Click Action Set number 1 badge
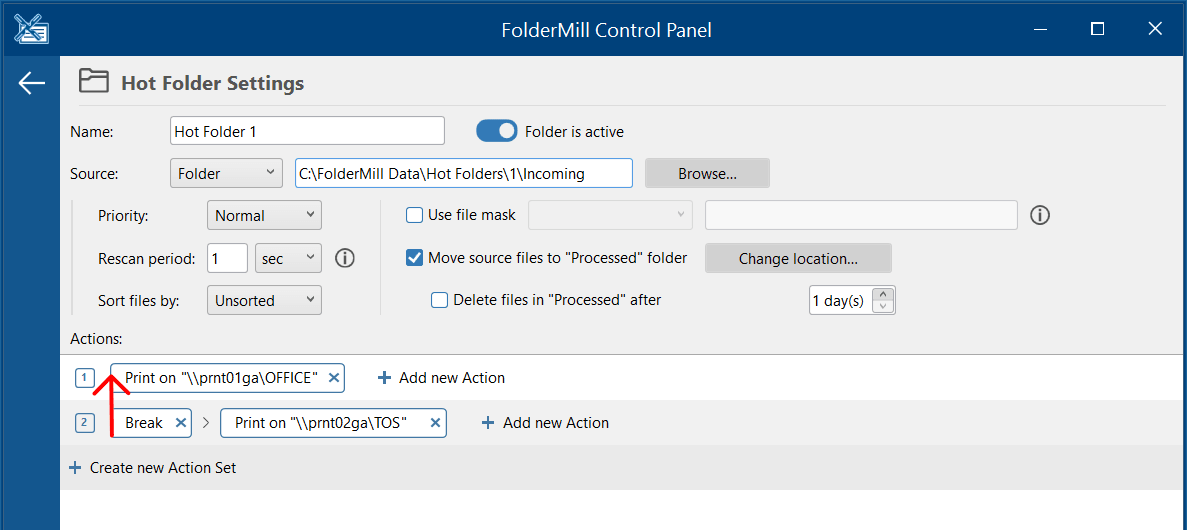The height and width of the screenshot is (530, 1187). pos(85,377)
